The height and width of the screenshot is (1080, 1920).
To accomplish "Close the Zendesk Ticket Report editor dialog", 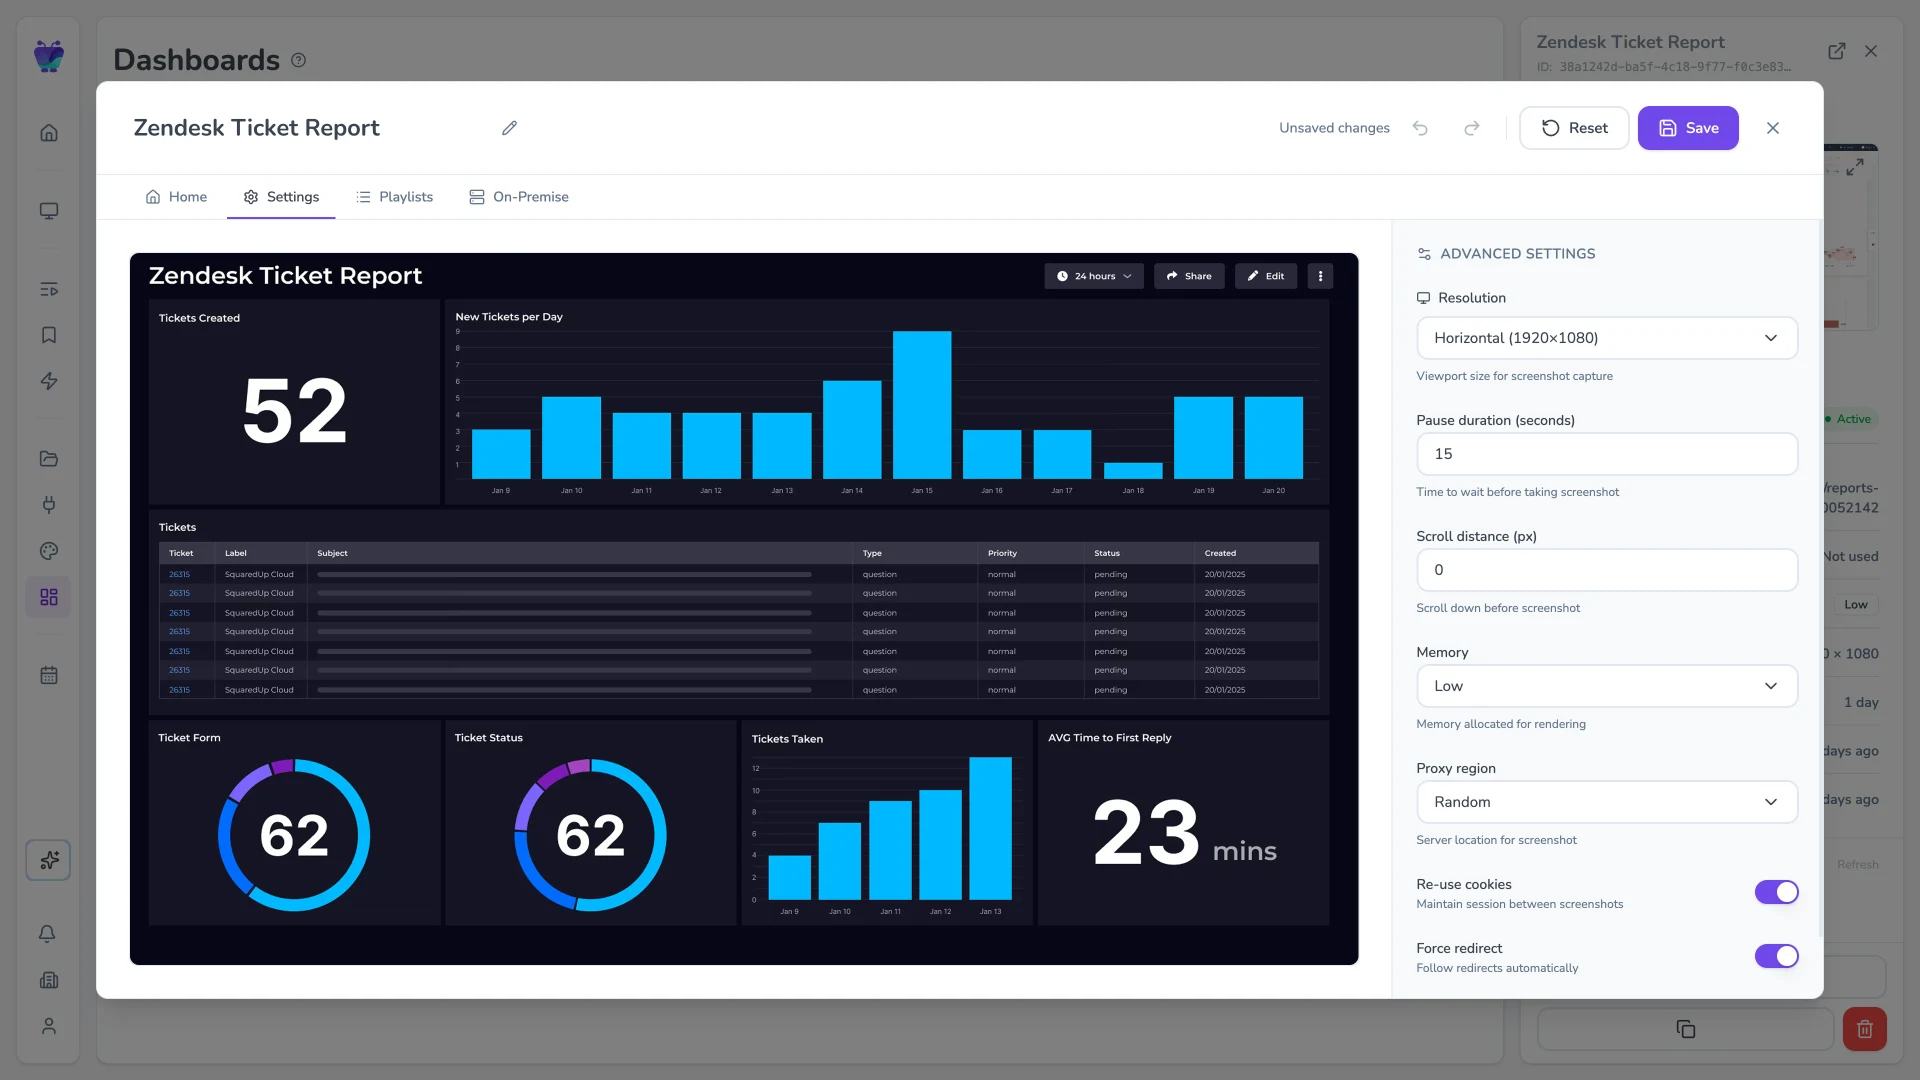I will point(1773,128).
